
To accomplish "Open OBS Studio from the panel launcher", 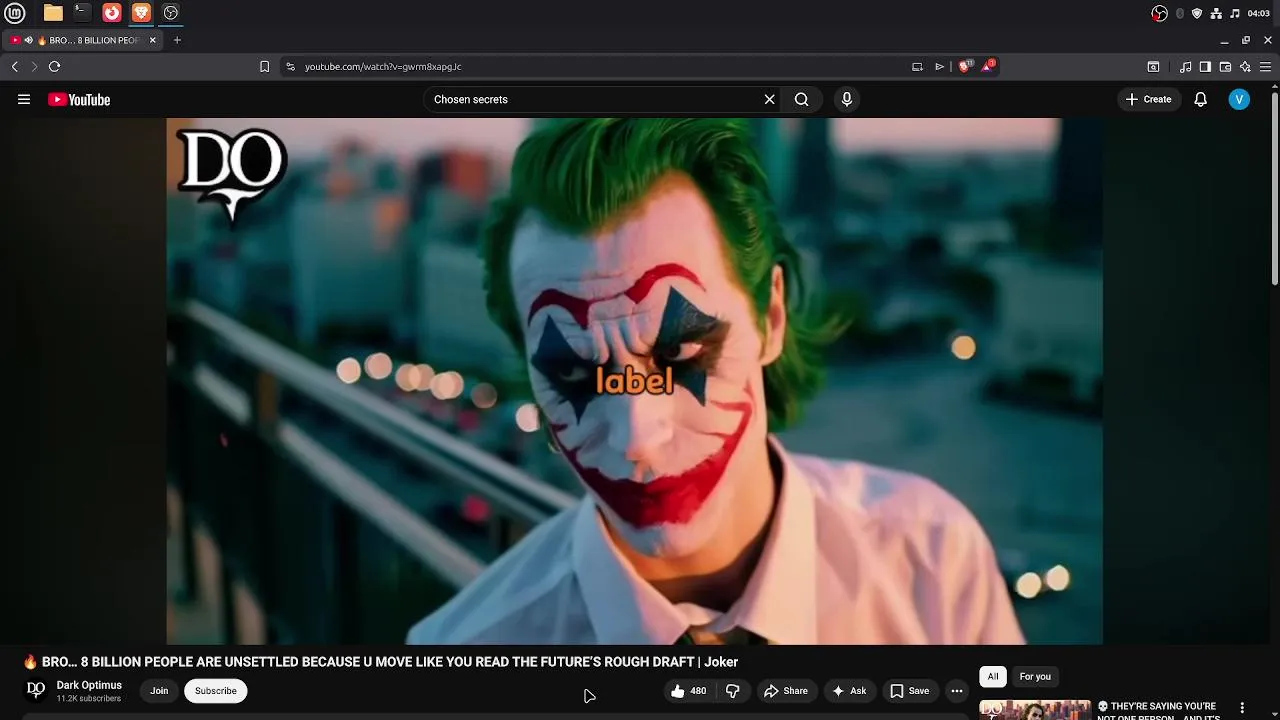I will pyautogui.click(x=171, y=13).
